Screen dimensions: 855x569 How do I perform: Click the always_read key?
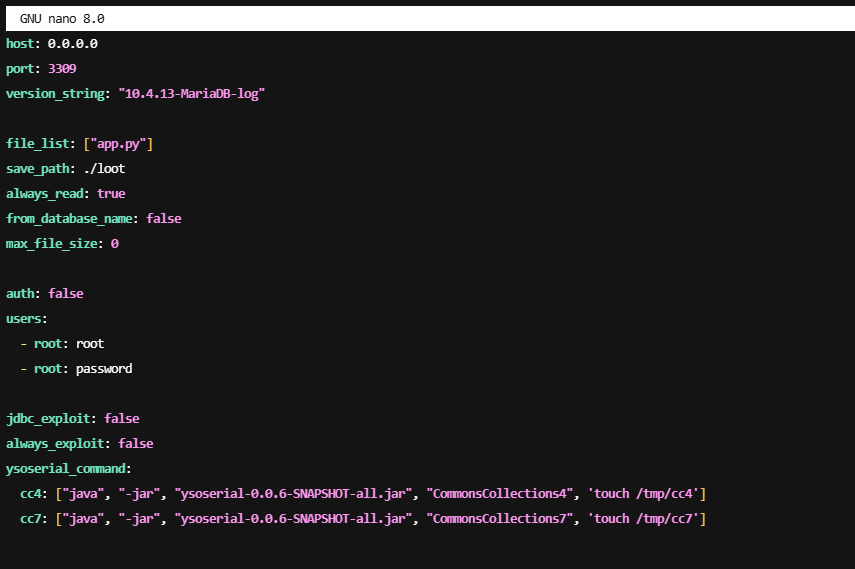45,194
